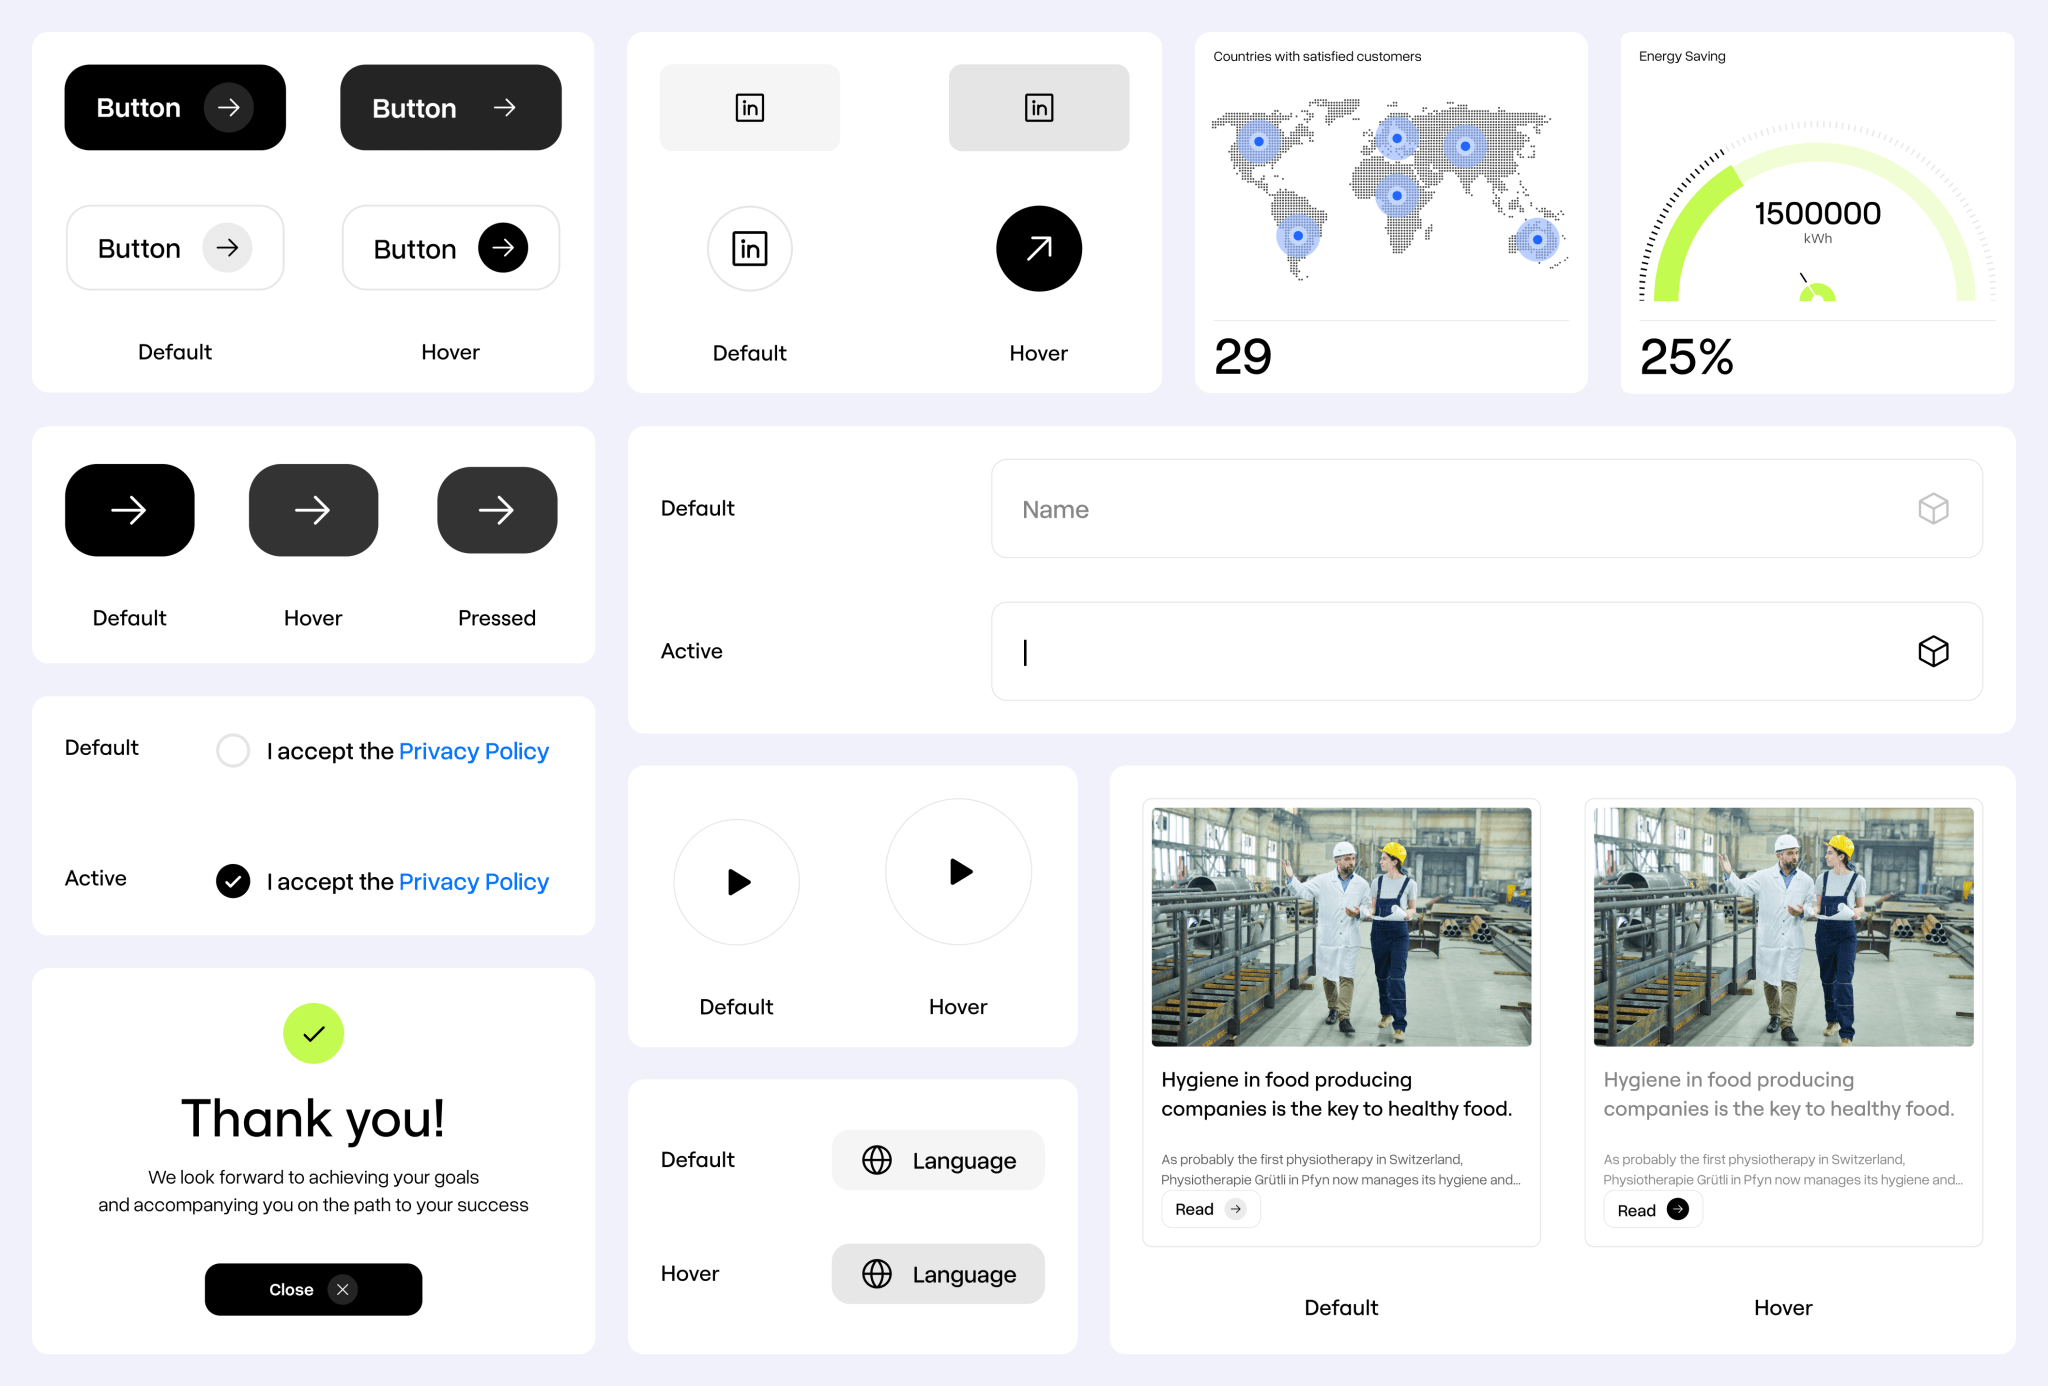This screenshot has width=2048, height=1386.
Task: Select the Default hygiene article card
Action: point(1341,1020)
